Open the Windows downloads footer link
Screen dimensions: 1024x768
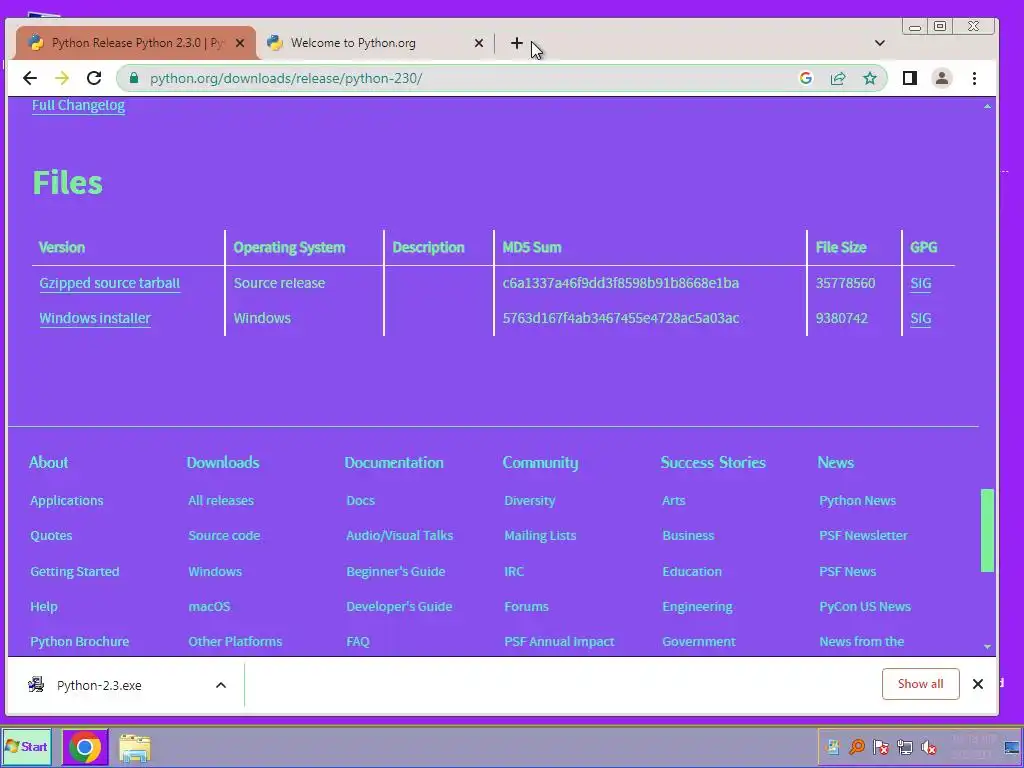pos(215,571)
